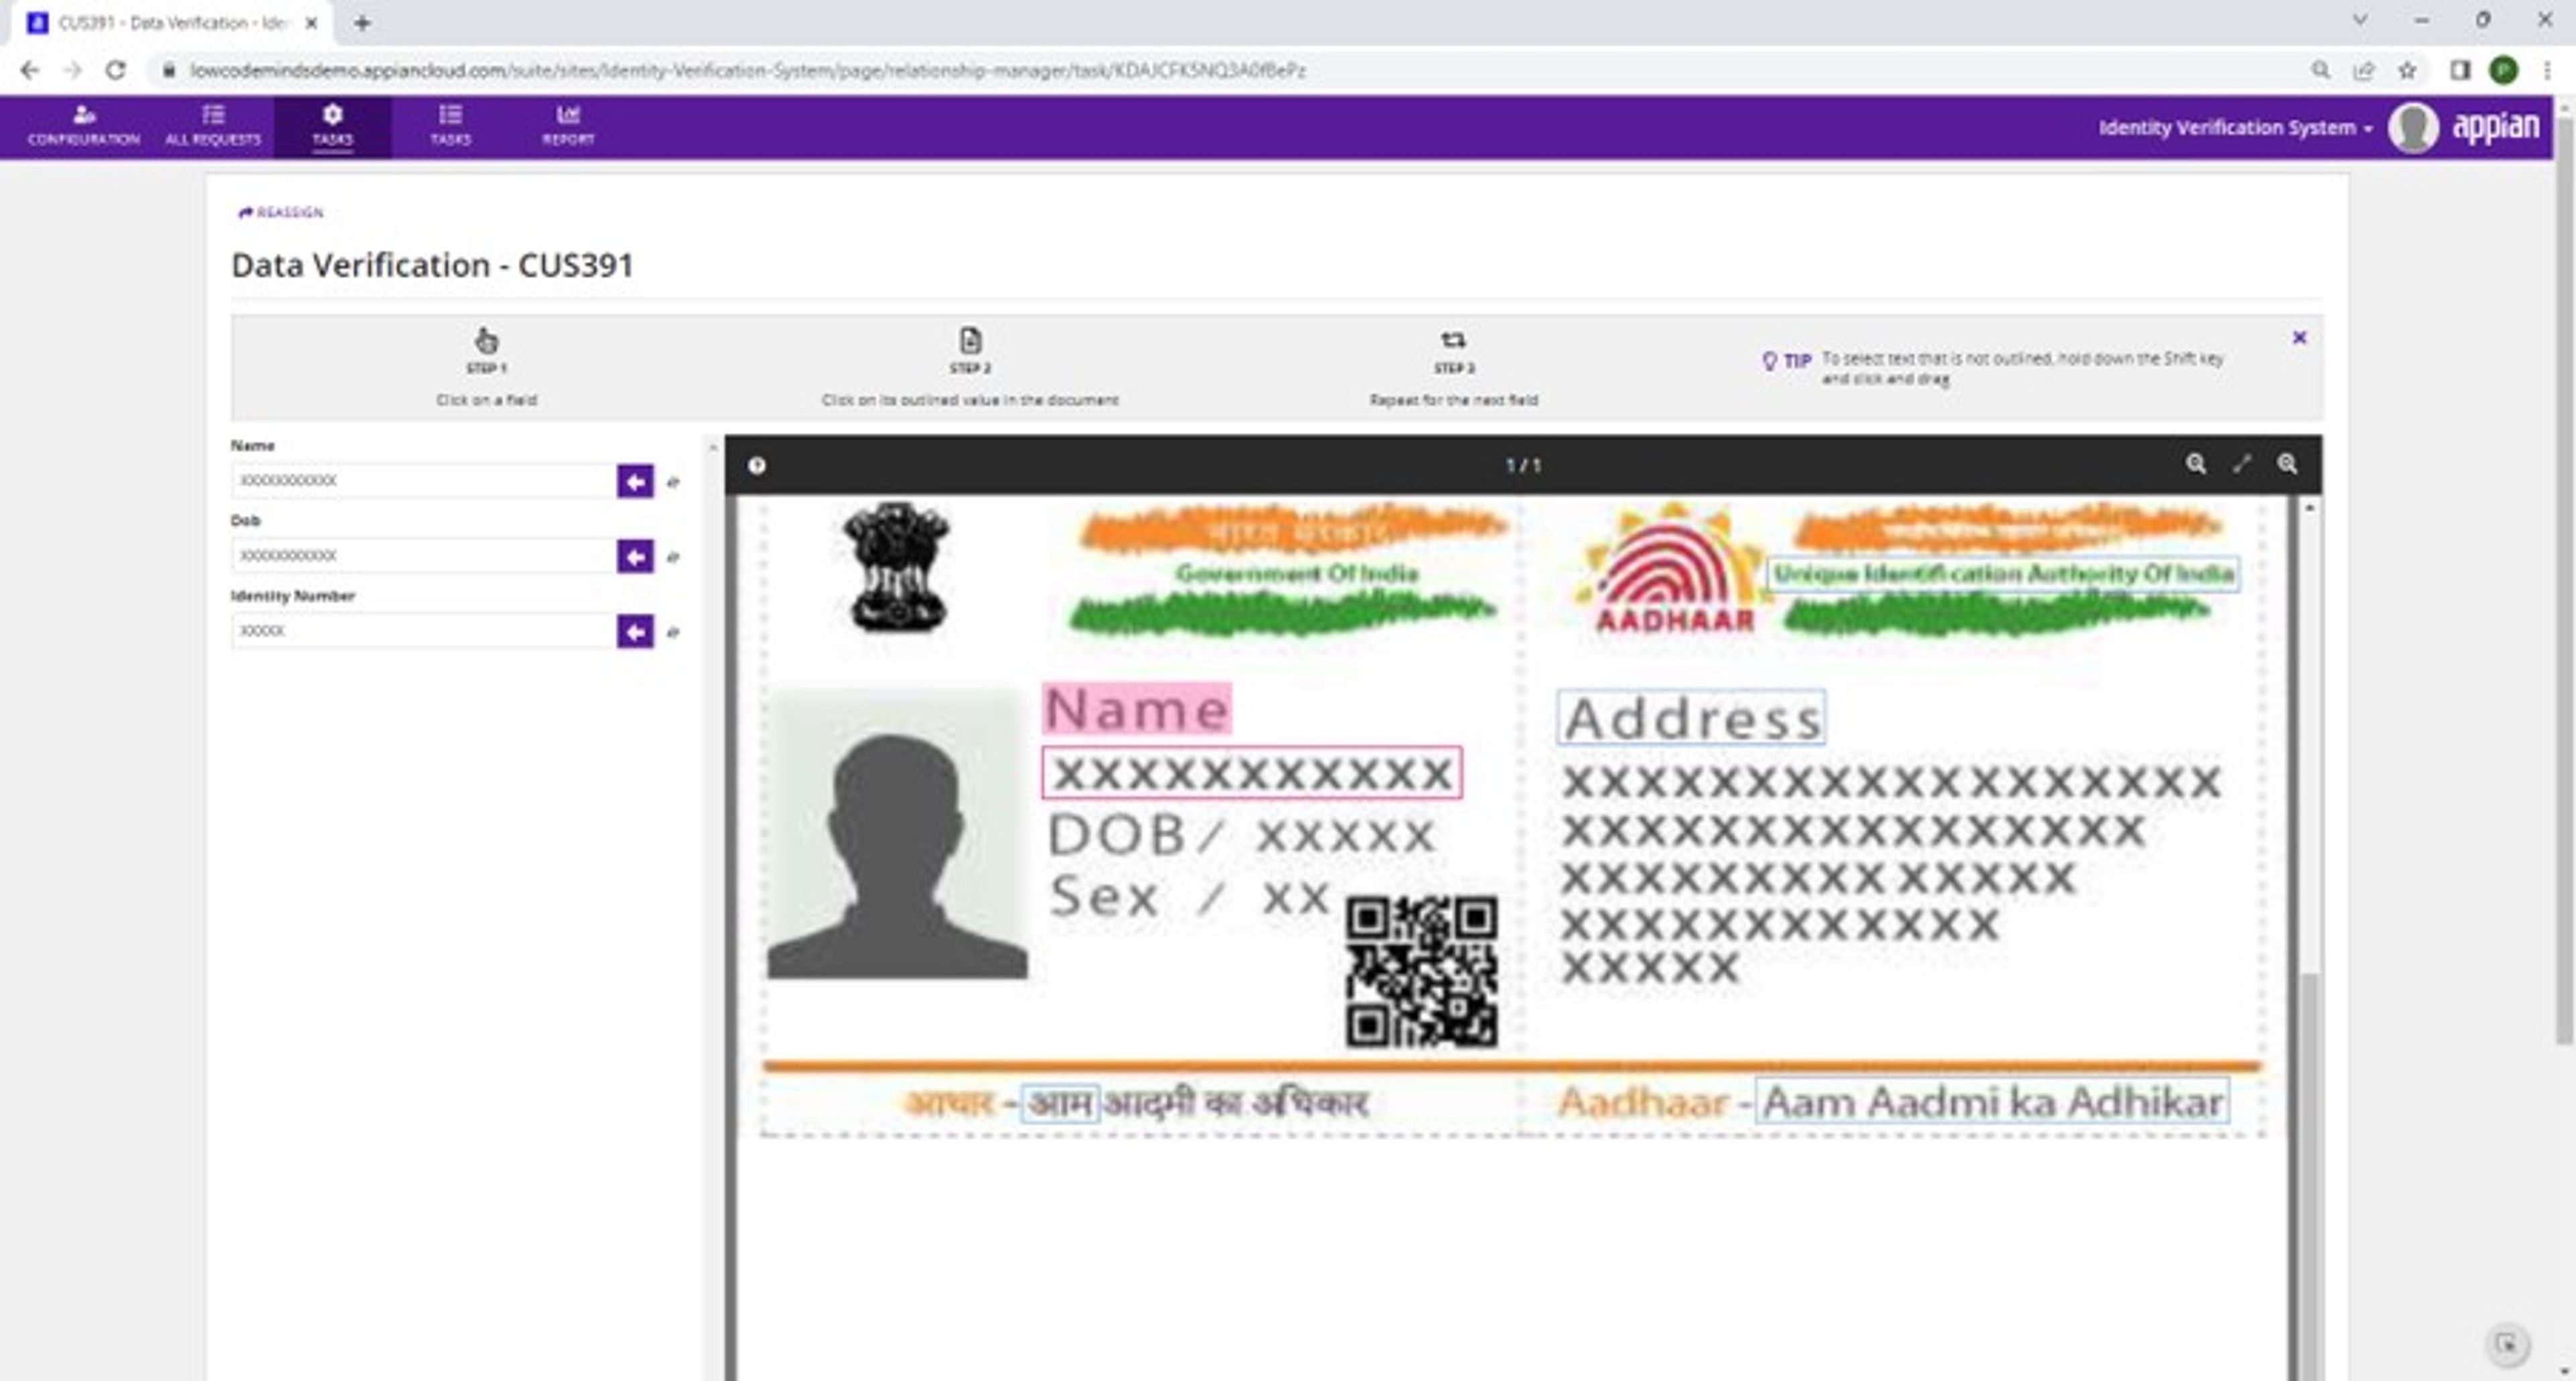The width and height of the screenshot is (2576, 1381).
Task: Click the QR code on Aadhaar card
Action: (1421, 972)
